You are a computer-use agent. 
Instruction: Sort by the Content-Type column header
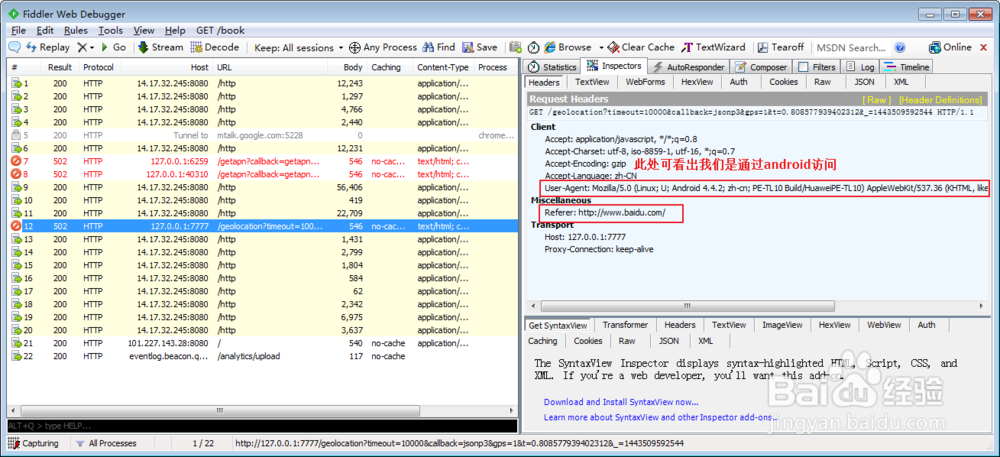click(443, 67)
